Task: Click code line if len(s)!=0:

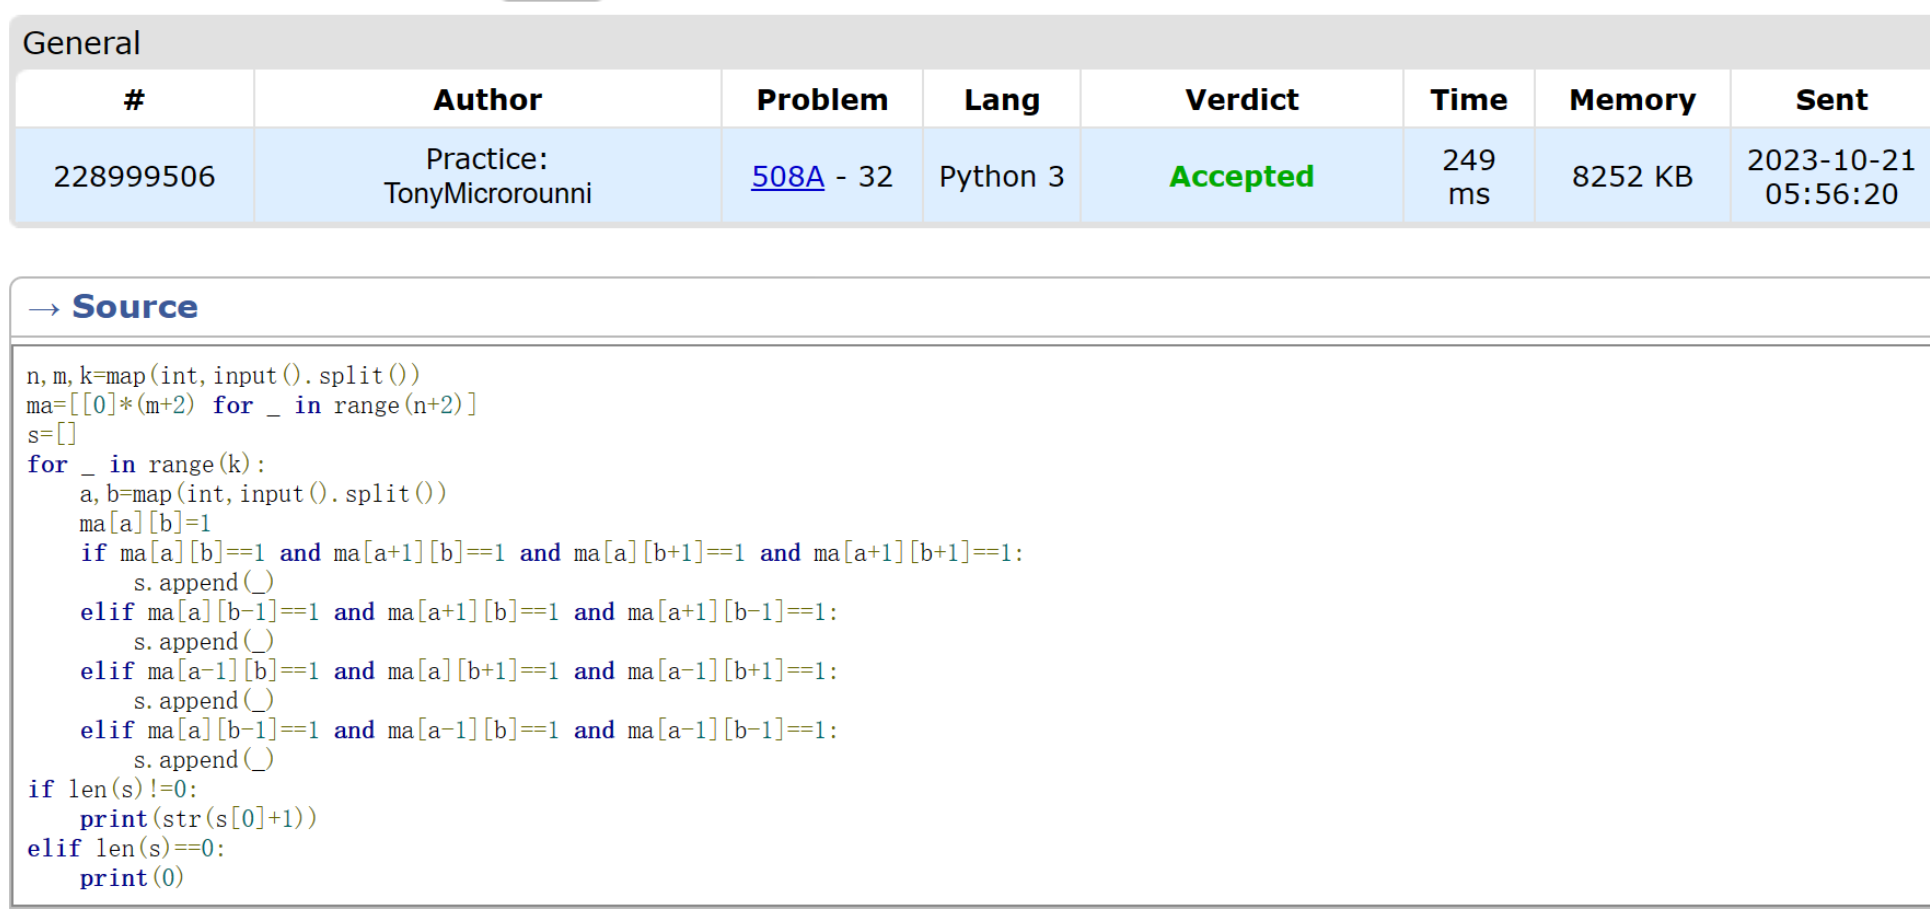Action: [112, 788]
